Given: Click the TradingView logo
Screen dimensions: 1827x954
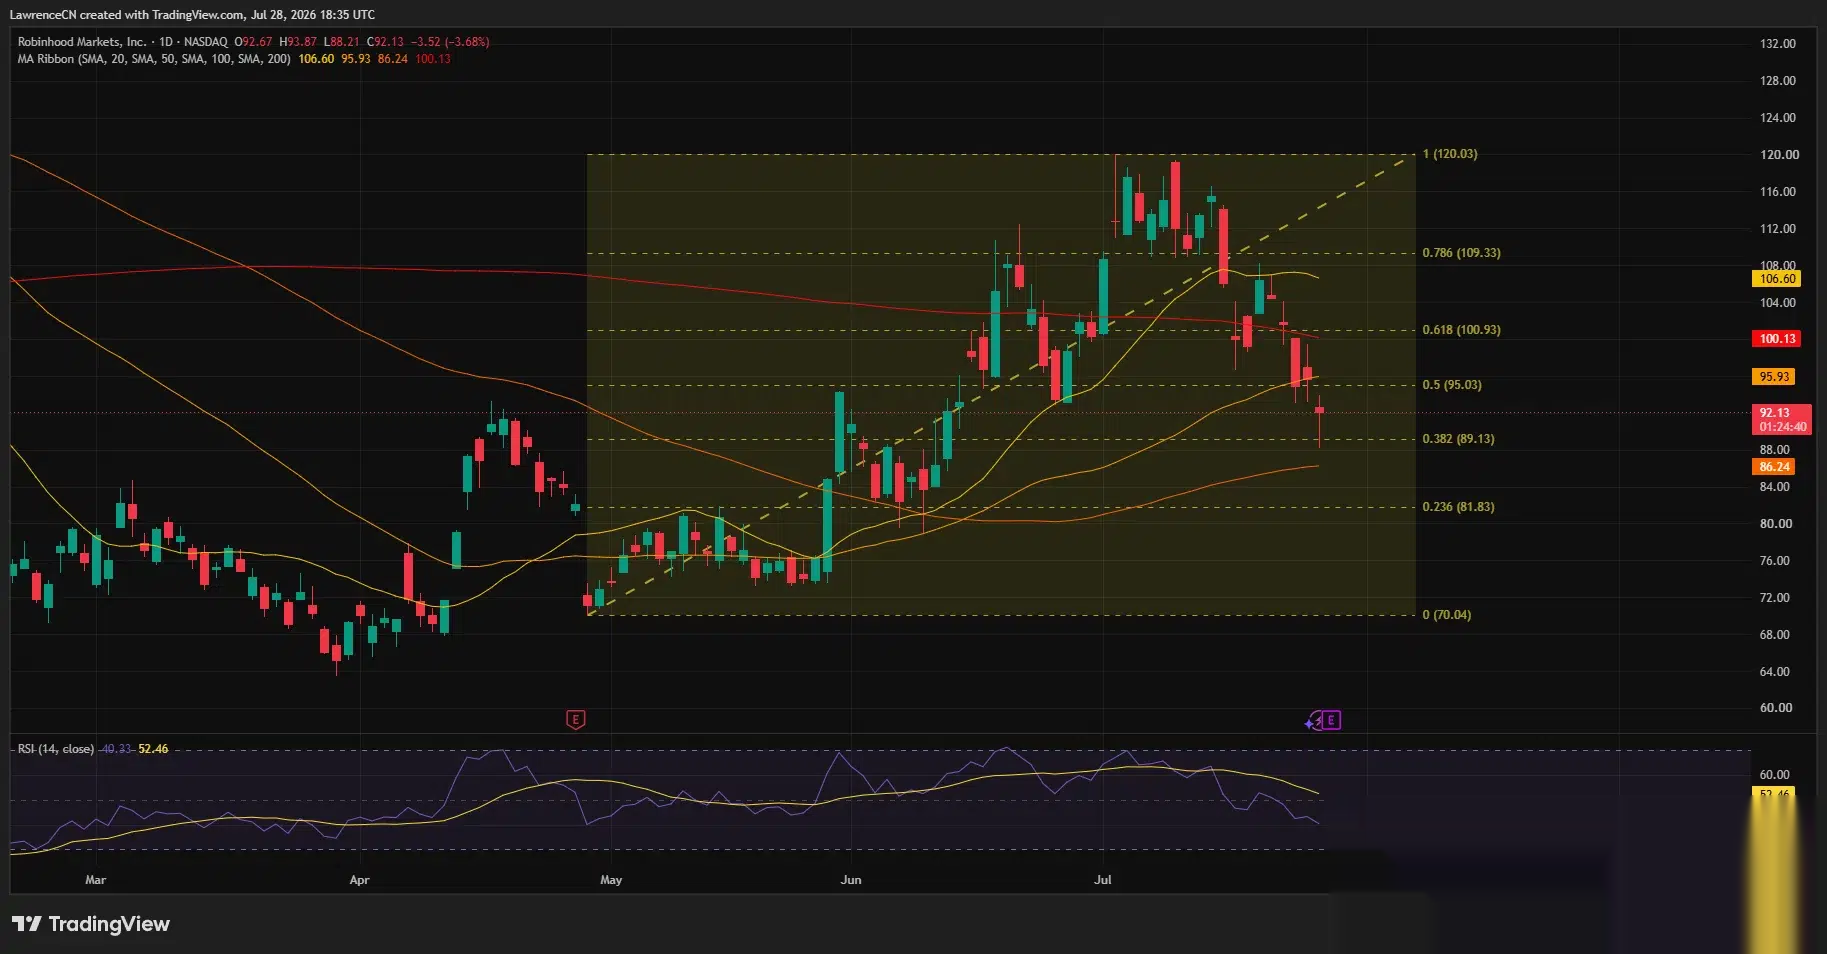Looking at the screenshot, I should click(x=91, y=924).
